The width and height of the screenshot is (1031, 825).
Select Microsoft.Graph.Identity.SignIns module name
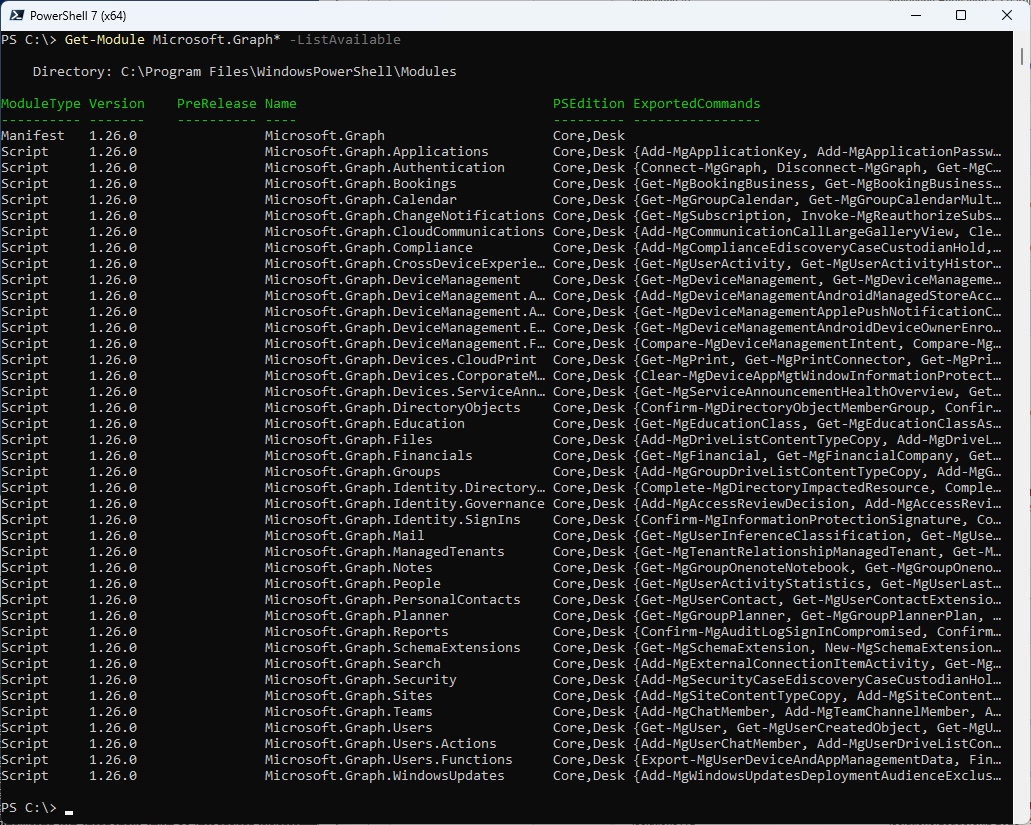point(393,519)
